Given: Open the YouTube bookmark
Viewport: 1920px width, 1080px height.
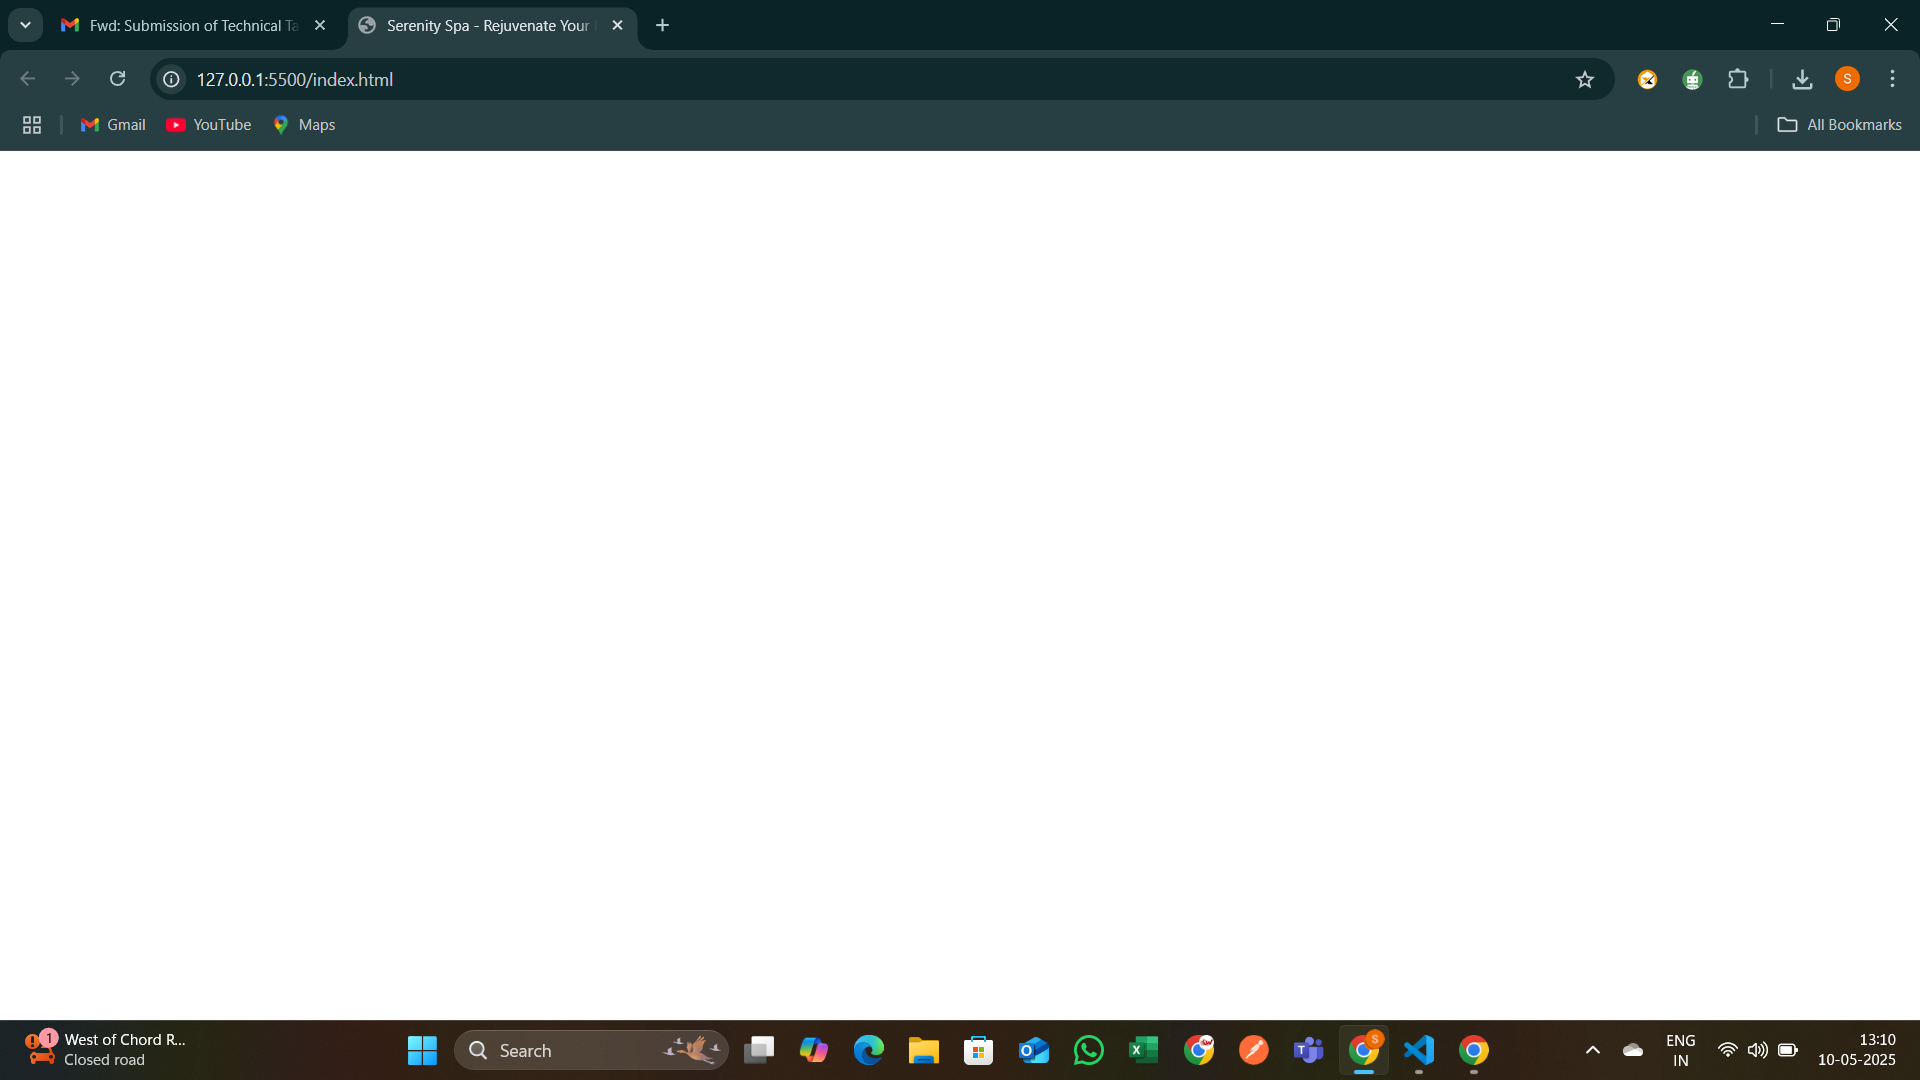Looking at the screenshot, I should (209, 125).
